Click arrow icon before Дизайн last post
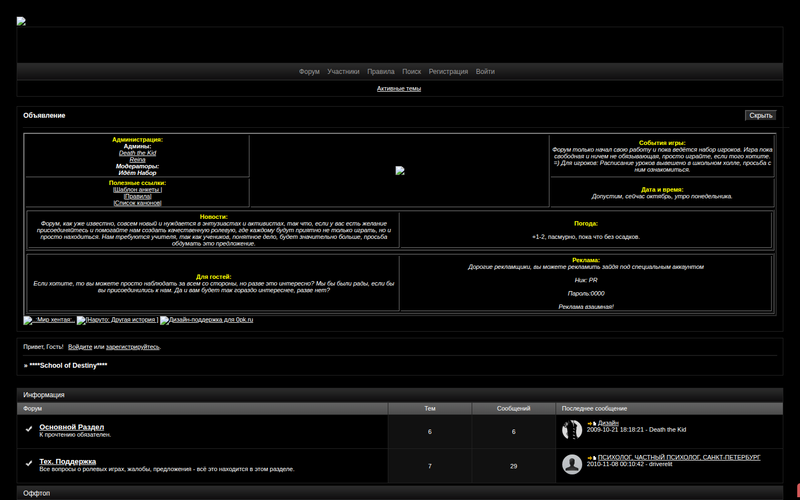Screen dimensions: 800x500 591,424
